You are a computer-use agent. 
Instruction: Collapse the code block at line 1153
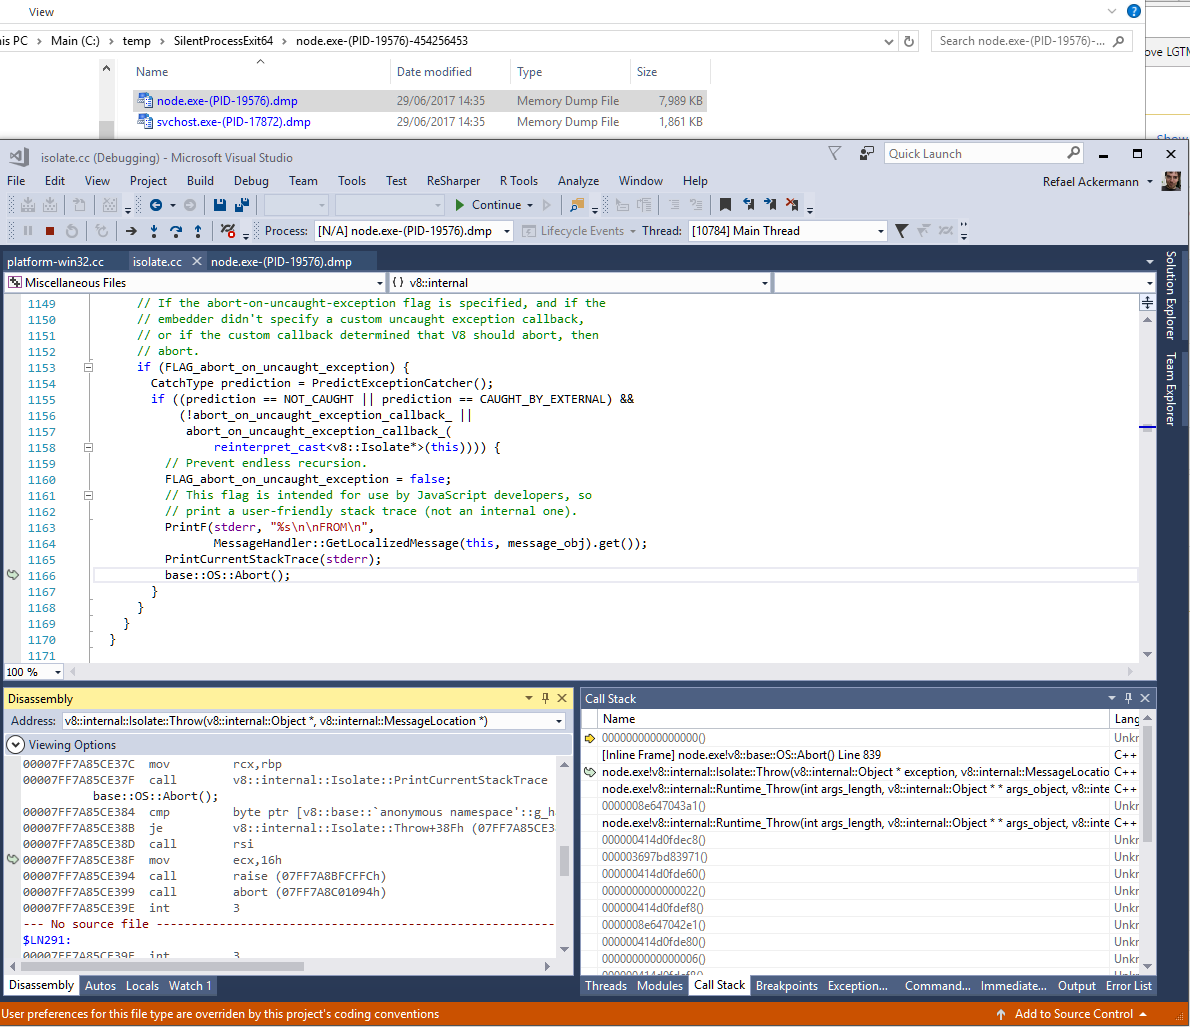88,367
